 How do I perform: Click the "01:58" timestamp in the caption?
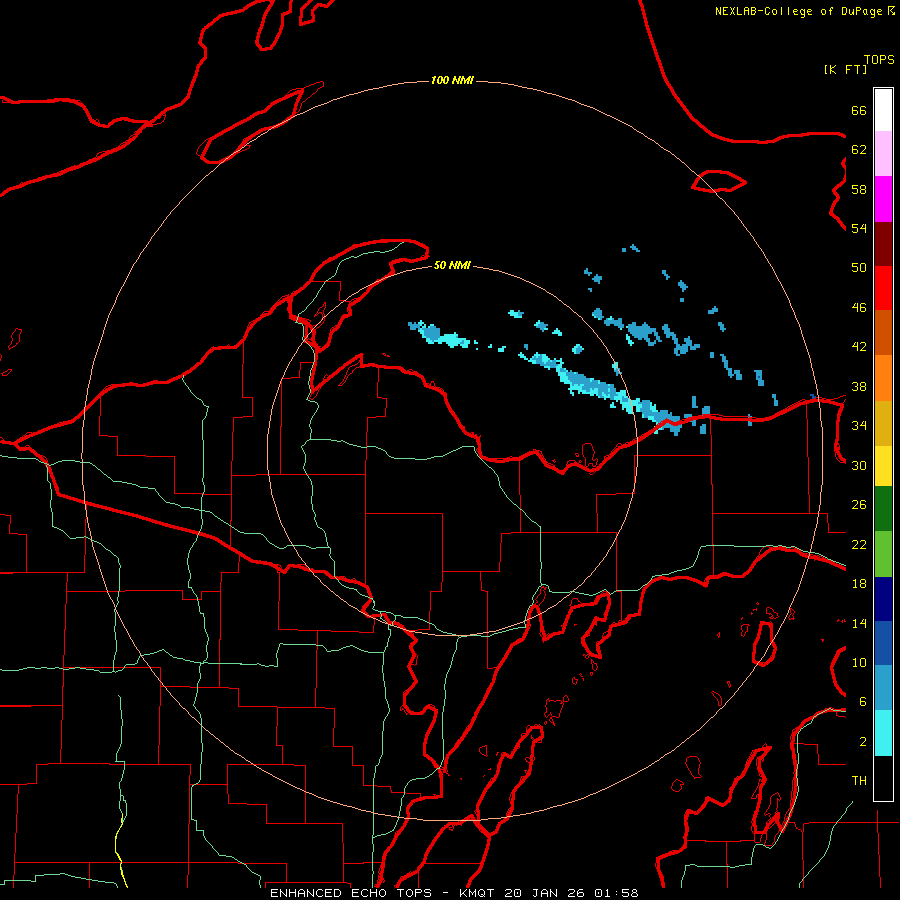pyautogui.click(x=616, y=893)
